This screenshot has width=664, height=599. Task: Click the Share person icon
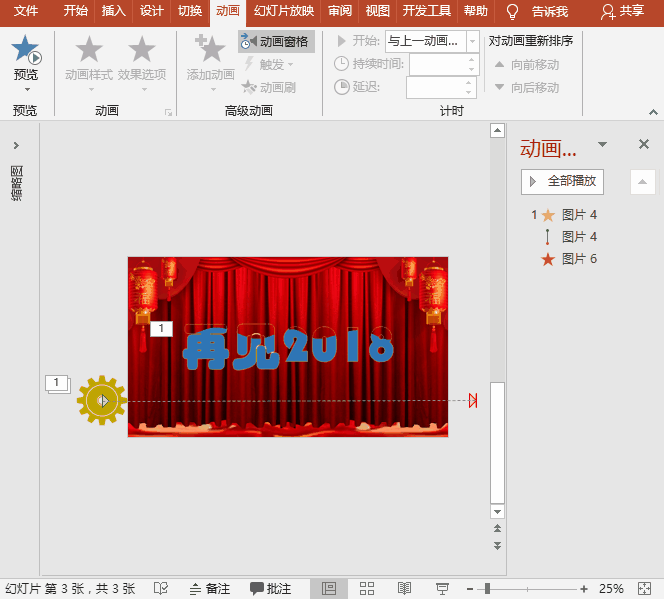tap(608, 11)
